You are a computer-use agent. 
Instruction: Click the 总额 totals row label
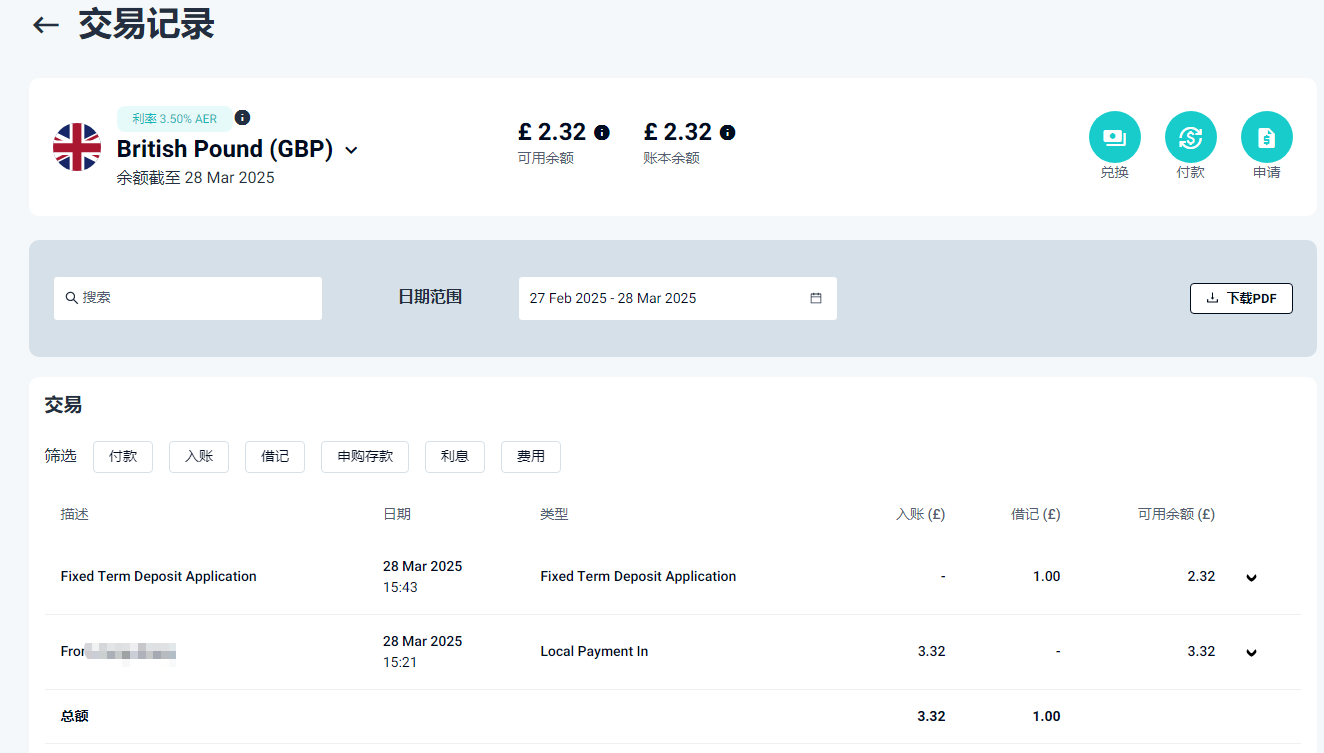pyautogui.click(x=75, y=716)
